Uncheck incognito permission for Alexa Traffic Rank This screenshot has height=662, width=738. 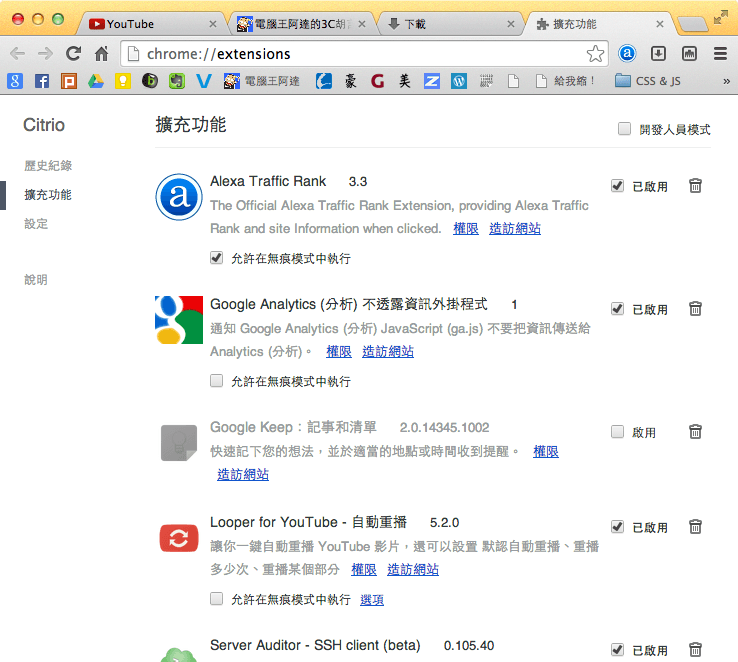tap(217, 258)
